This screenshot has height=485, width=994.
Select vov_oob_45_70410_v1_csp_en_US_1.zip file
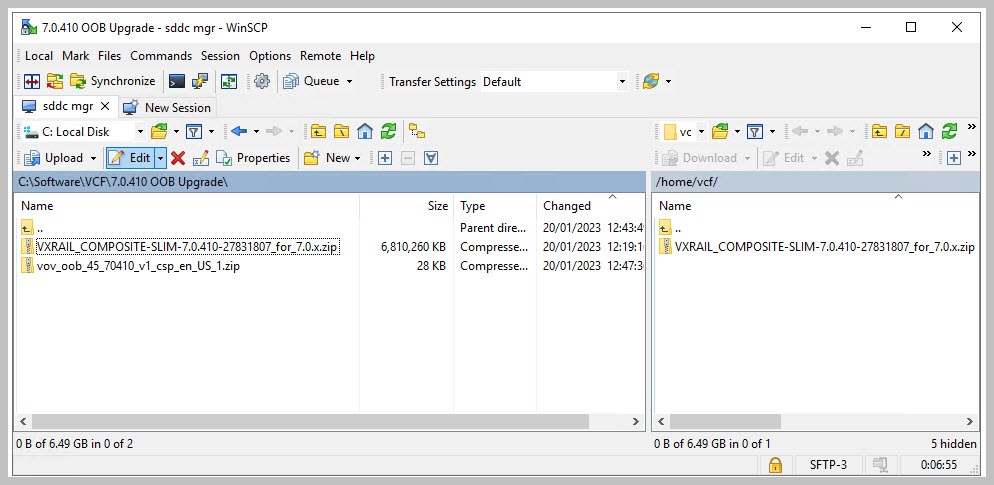131,266
